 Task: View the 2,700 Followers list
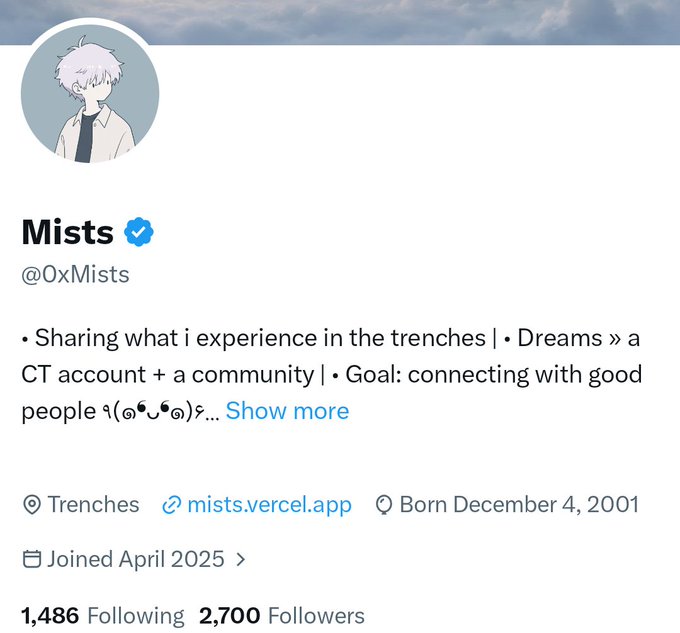tap(282, 616)
